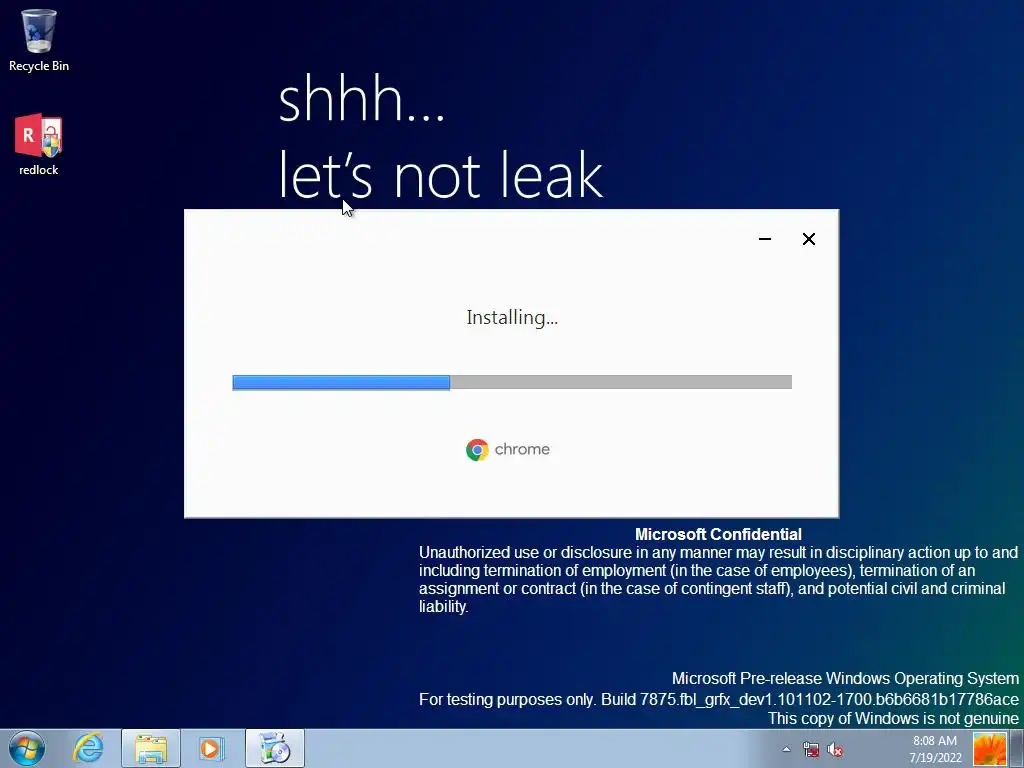Open the 8:08 AM clock and date
Viewport: 1024px width, 768px height.
(x=935, y=749)
